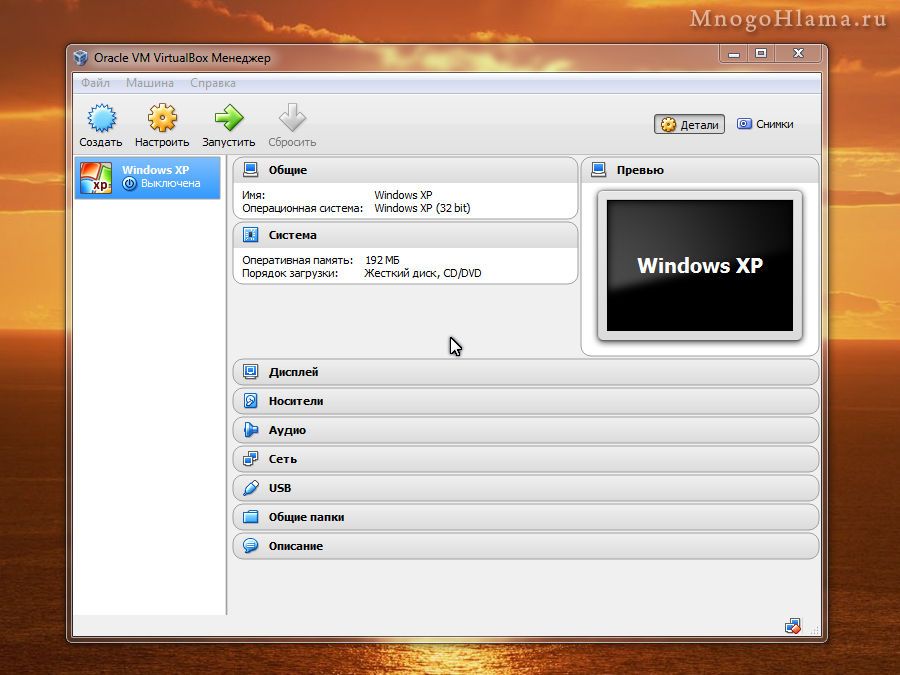Start the VM with the green Запустить arrow
The height and width of the screenshot is (675, 900).
tap(229, 118)
